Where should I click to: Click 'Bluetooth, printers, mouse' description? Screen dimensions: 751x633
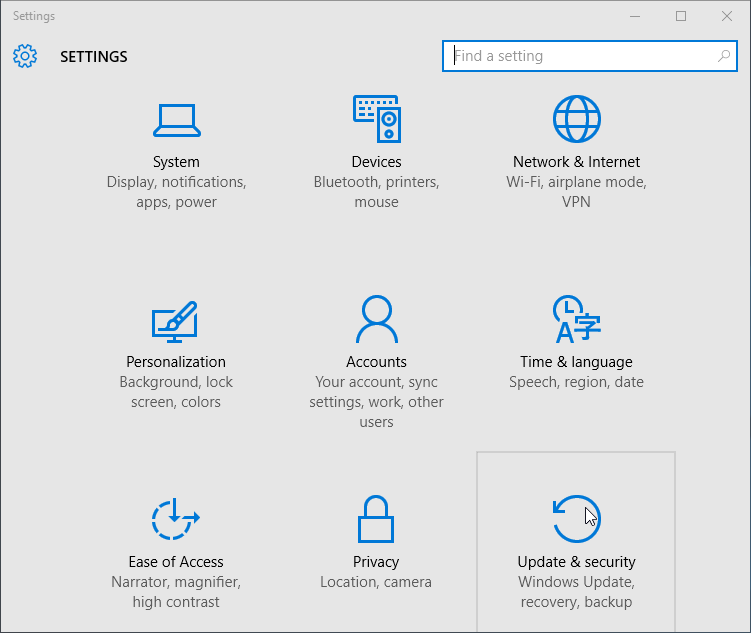pyautogui.click(x=376, y=192)
